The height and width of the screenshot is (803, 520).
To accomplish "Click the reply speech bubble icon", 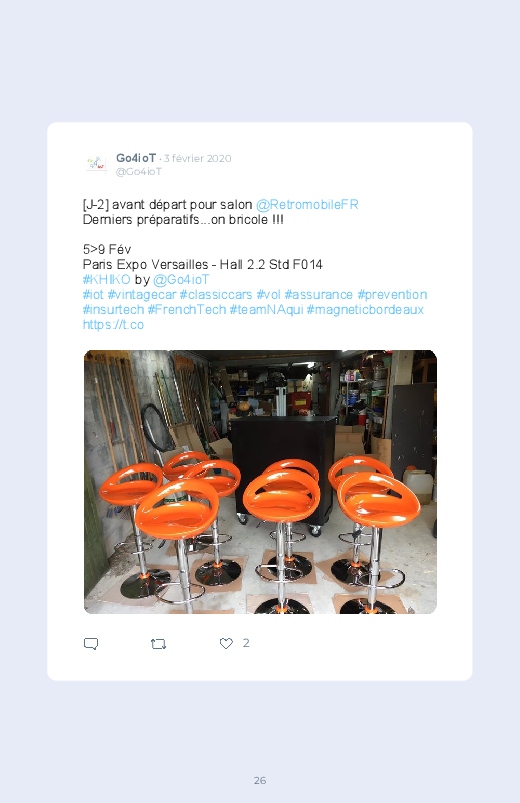I will (x=91, y=644).
